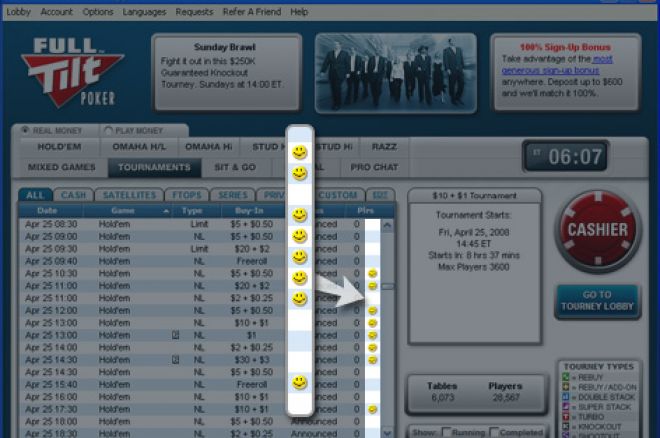Switch to the Hold'em tab
The width and height of the screenshot is (660, 438).
[x=59, y=147]
